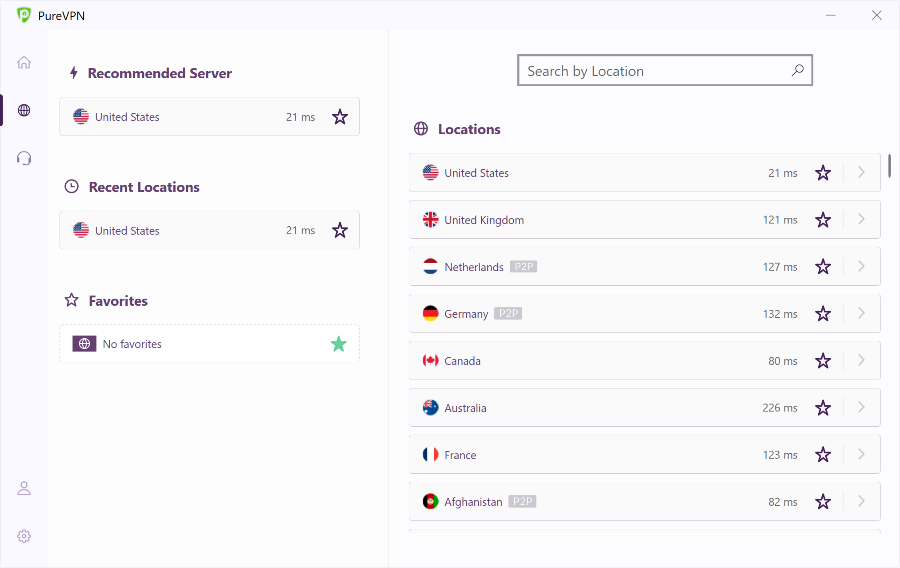Open the settings gear icon
The width and height of the screenshot is (900, 568).
pyautogui.click(x=24, y=536)
